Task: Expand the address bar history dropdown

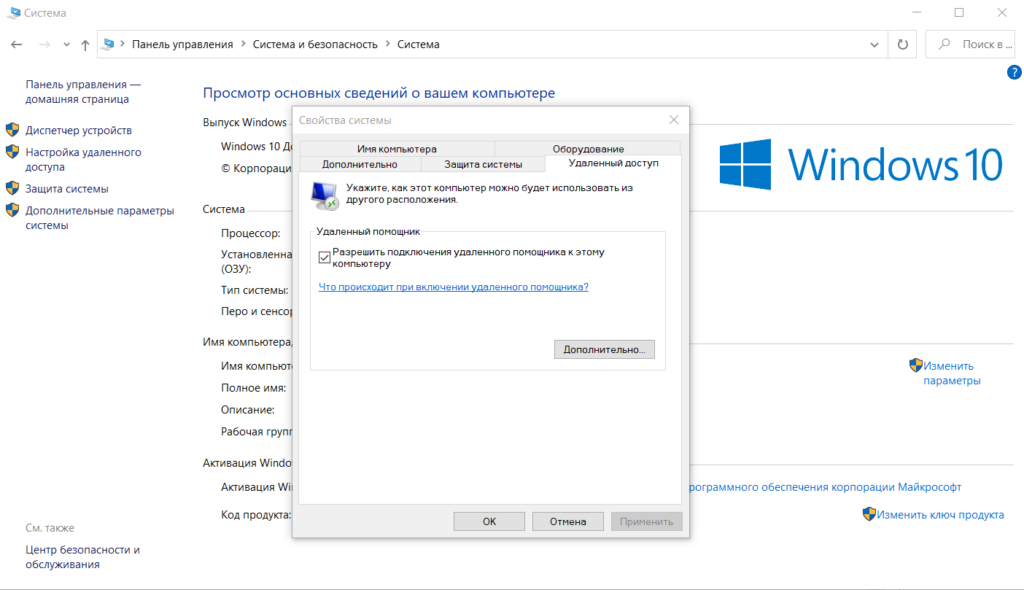Action: 875,45
